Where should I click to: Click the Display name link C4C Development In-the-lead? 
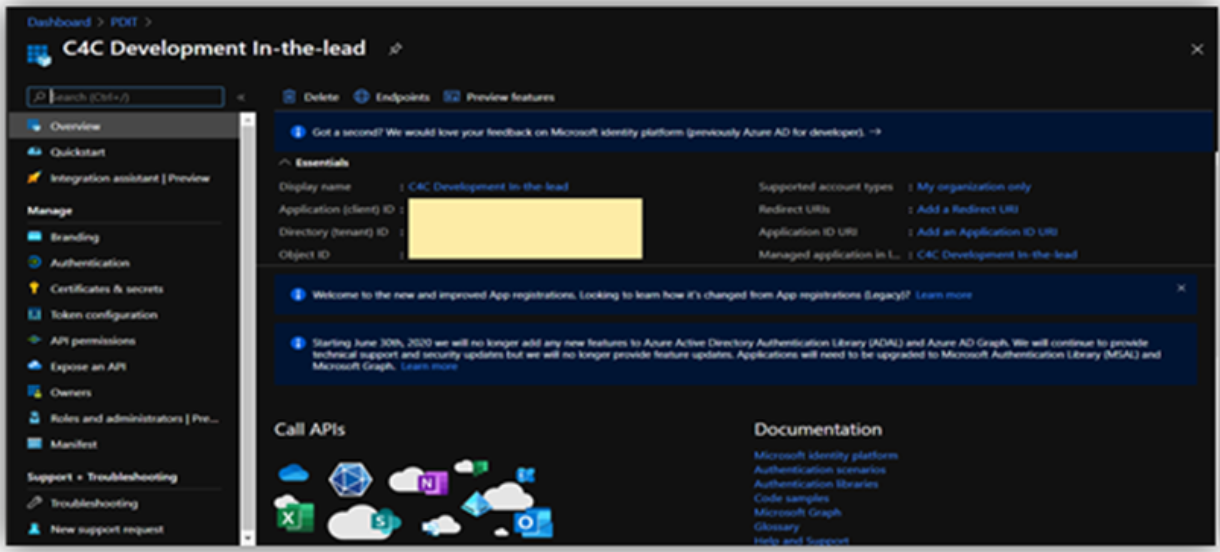[x=488, y=187]
